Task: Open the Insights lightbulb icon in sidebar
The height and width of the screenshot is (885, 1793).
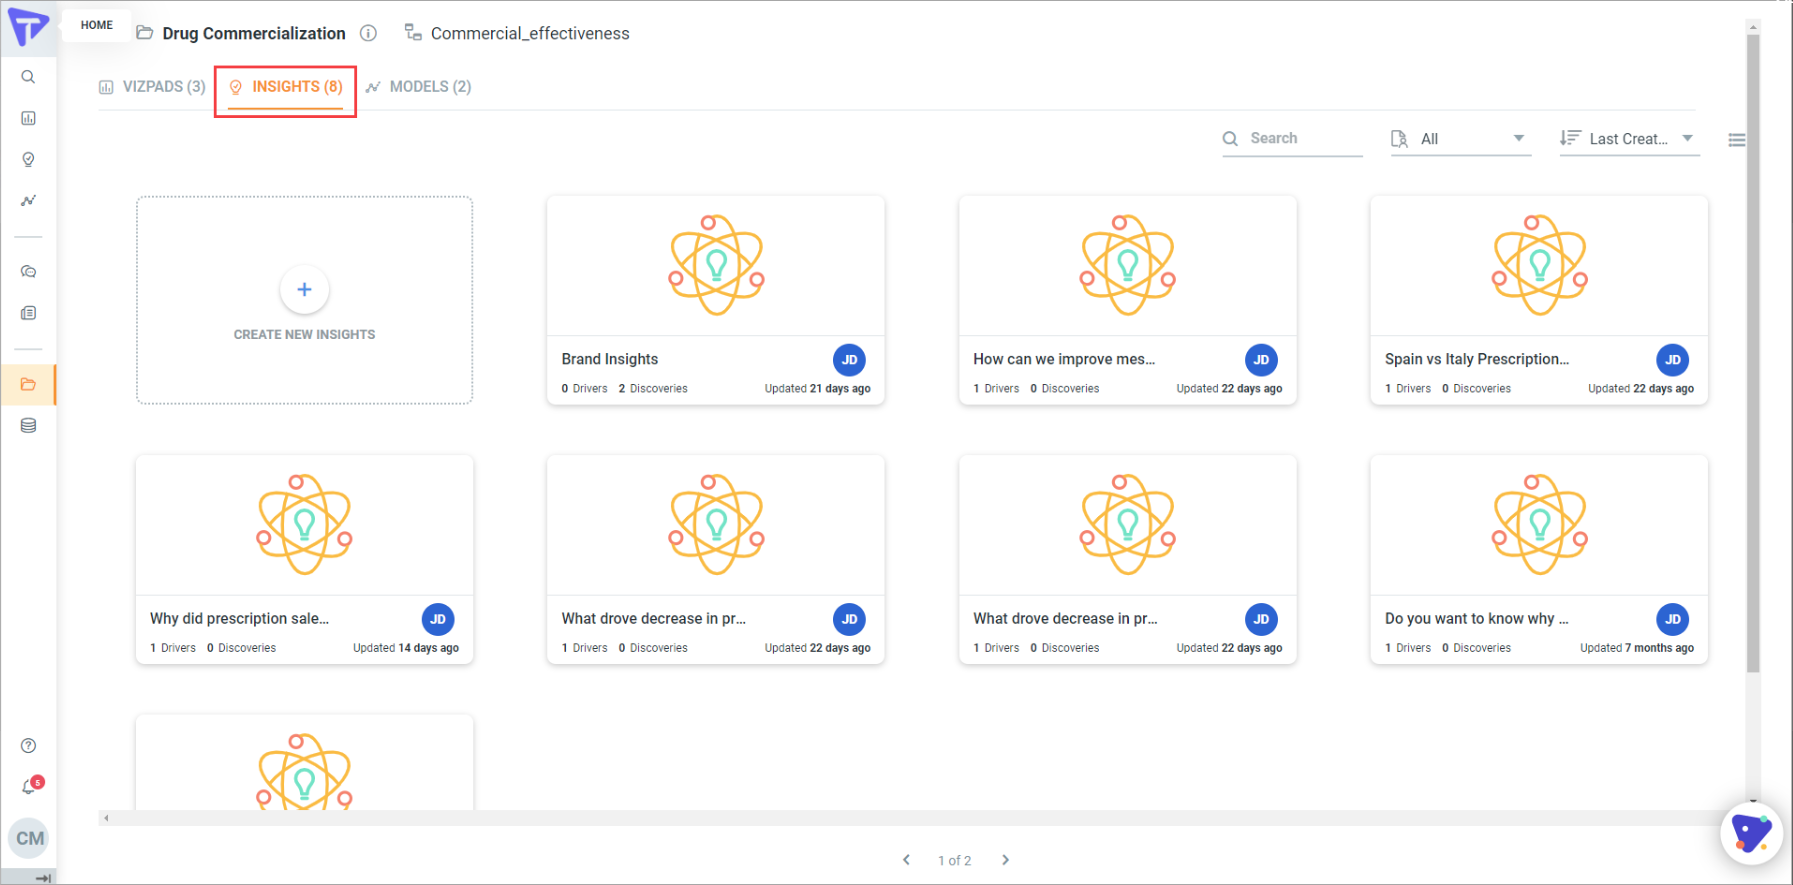Action: 28,159
